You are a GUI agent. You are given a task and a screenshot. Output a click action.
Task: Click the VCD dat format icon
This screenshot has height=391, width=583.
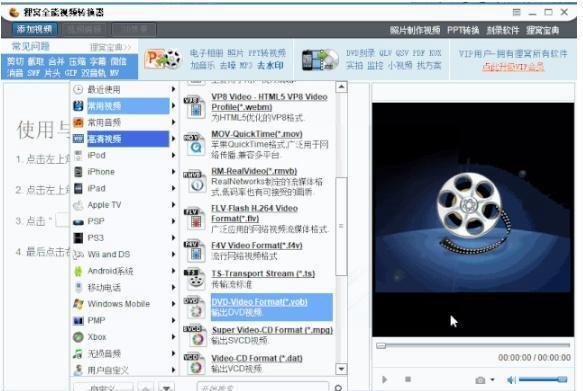coord(194,364)
